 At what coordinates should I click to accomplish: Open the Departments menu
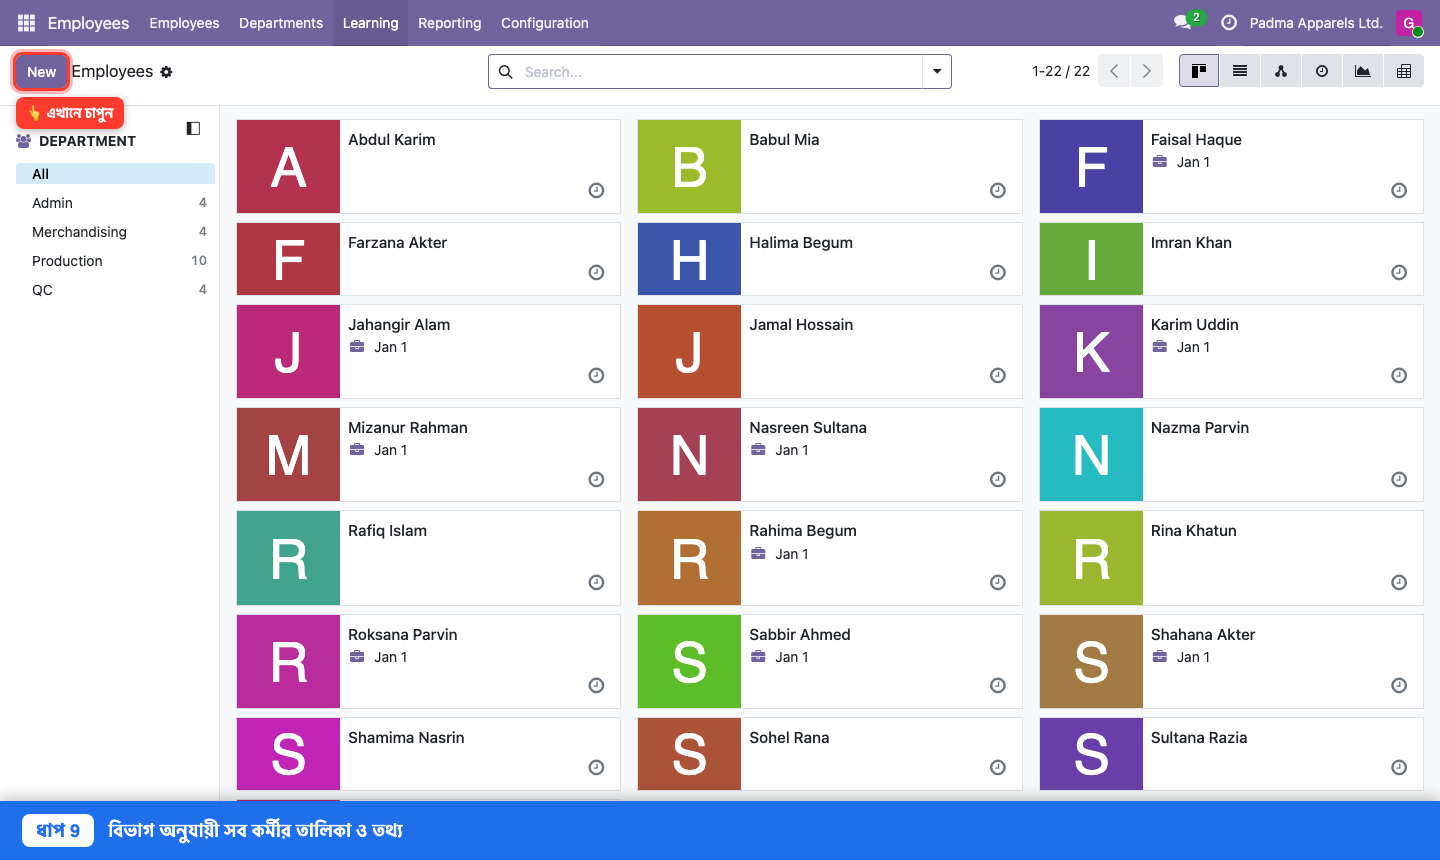[281, 23]
